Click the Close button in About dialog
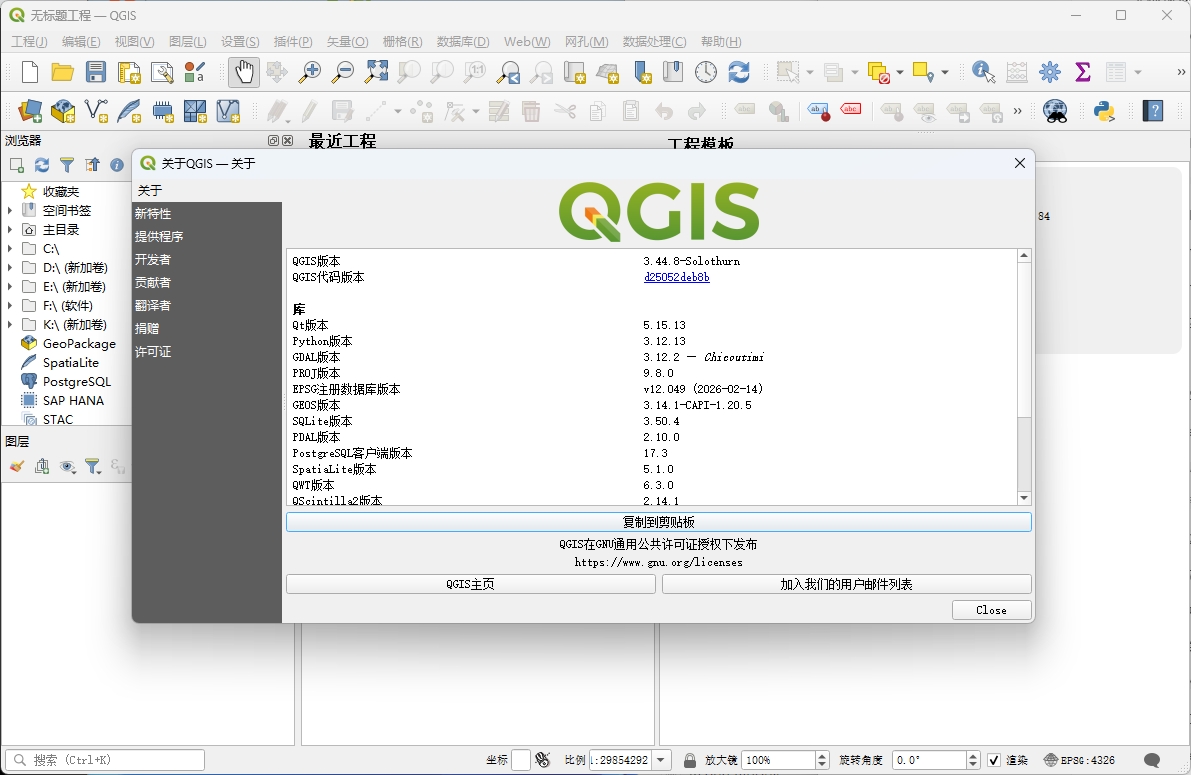This screenshot has width=1191, height=775. tap(991, 610)
